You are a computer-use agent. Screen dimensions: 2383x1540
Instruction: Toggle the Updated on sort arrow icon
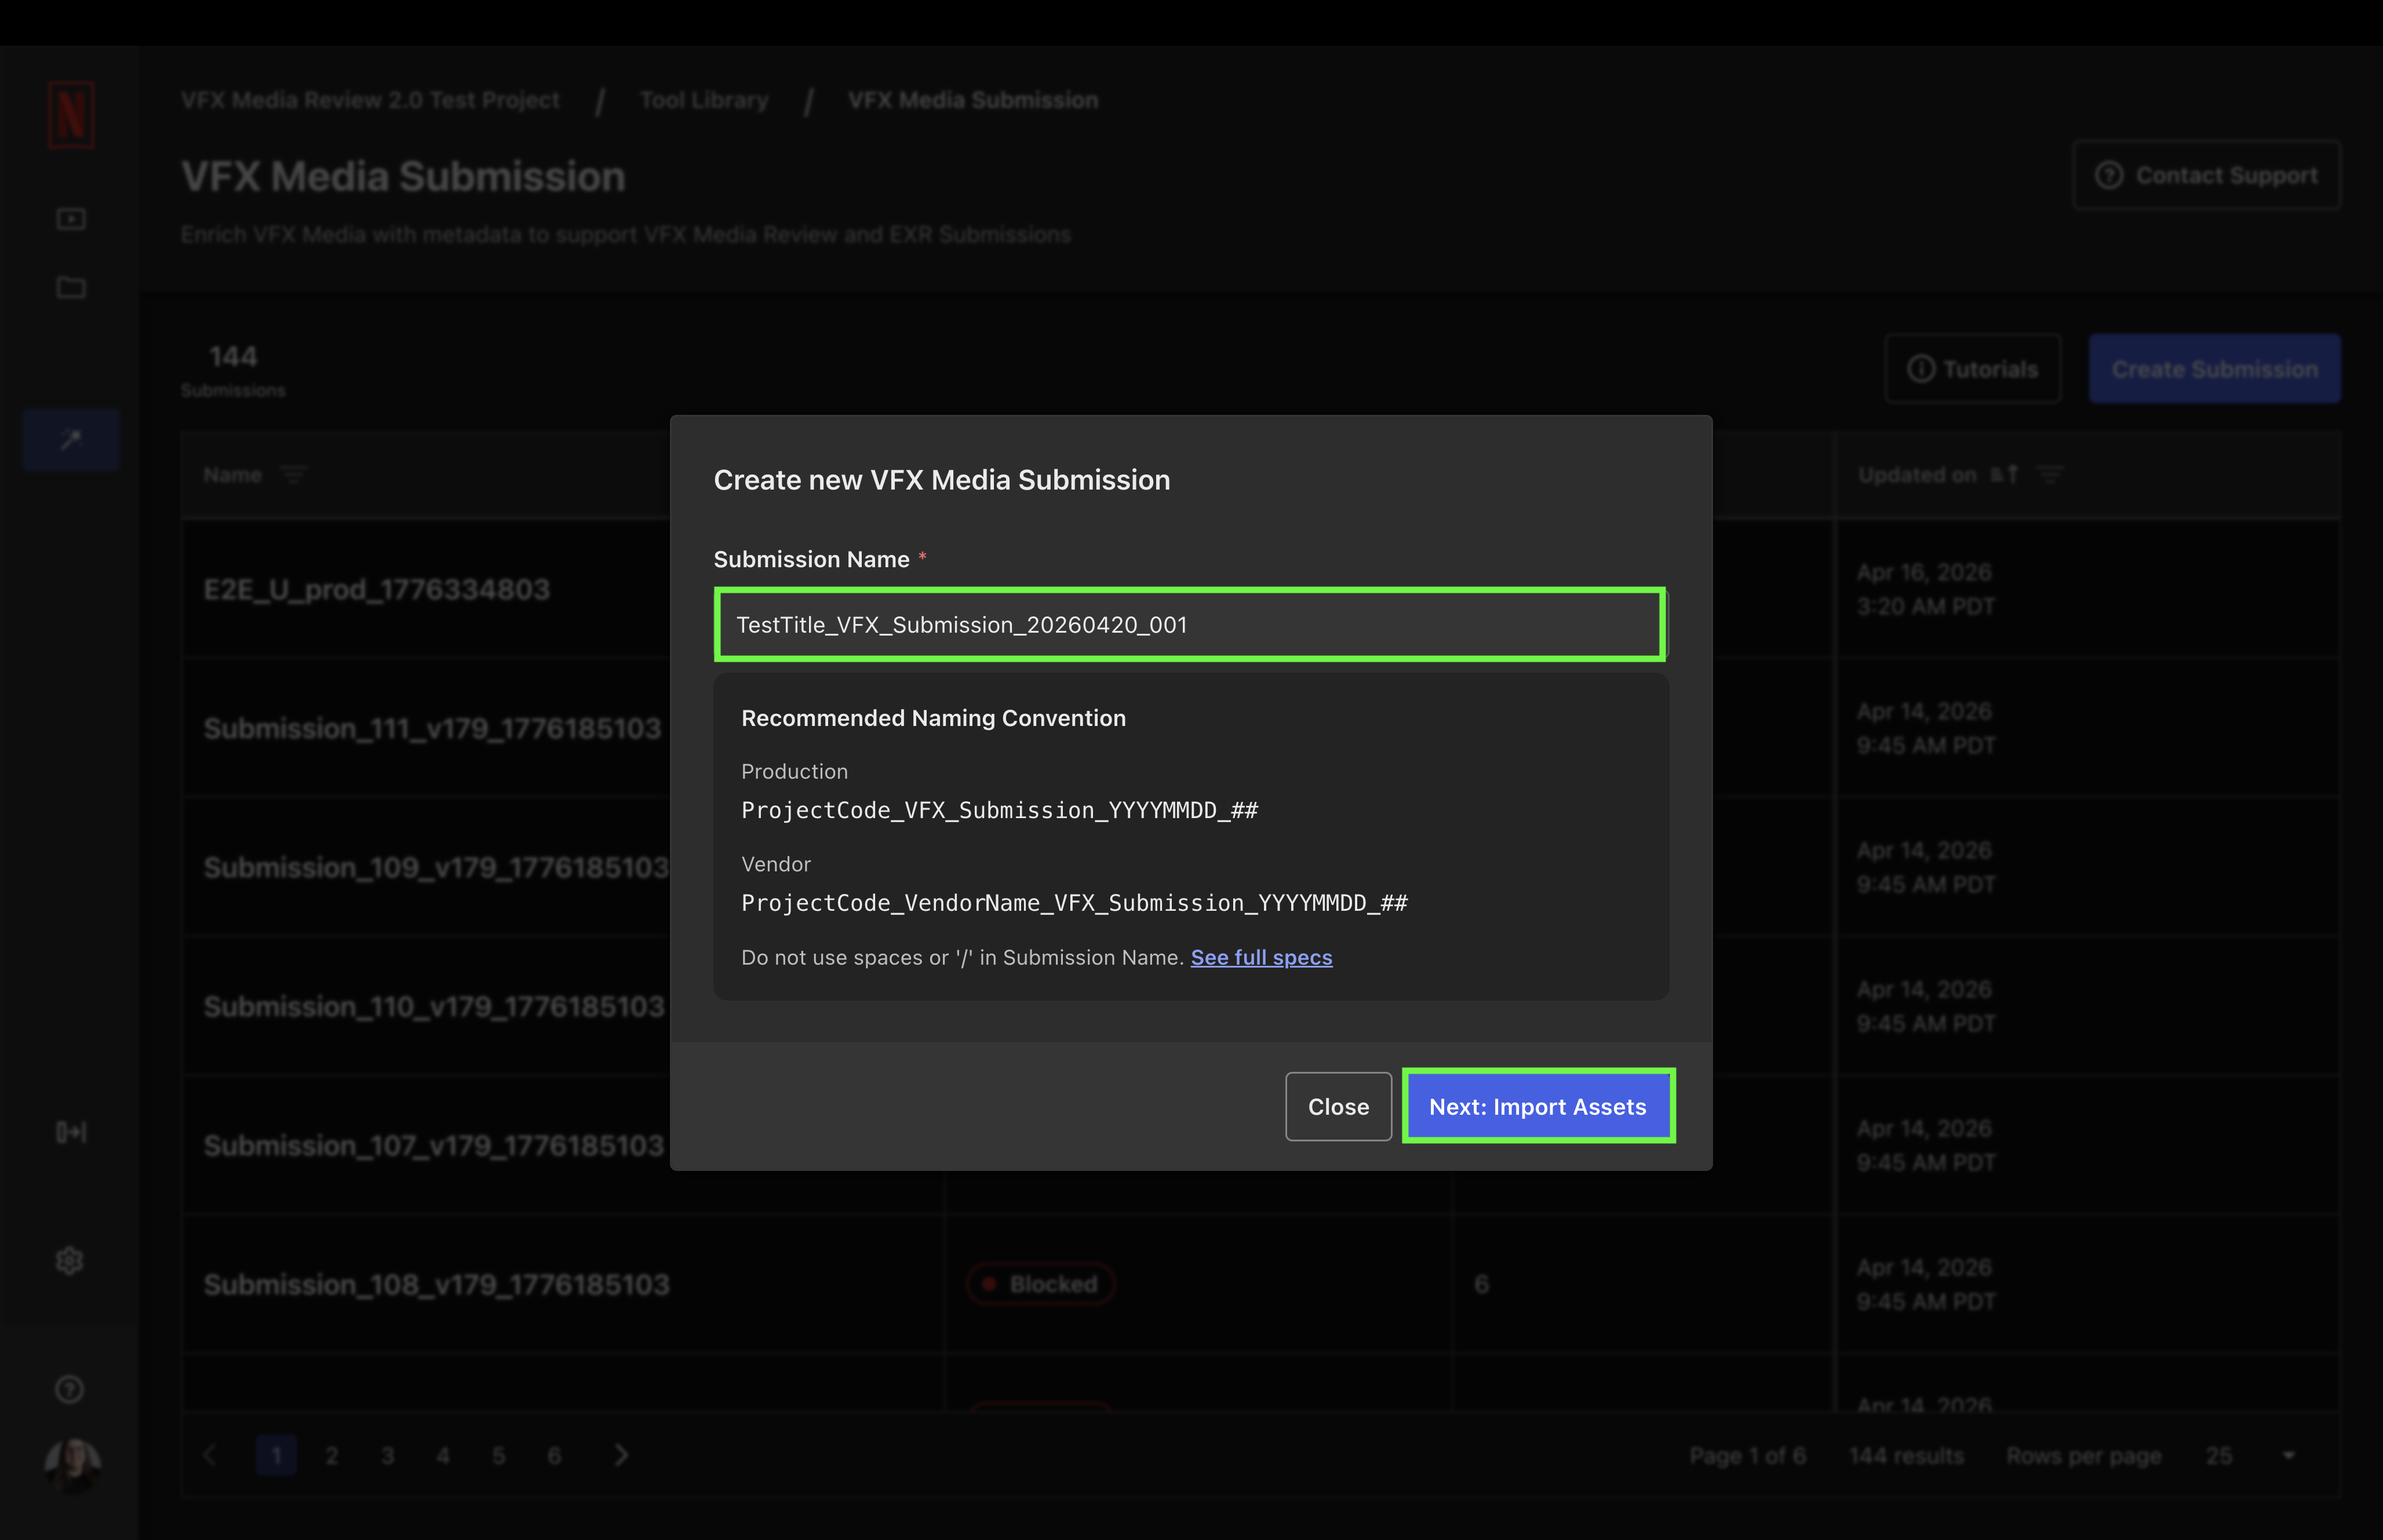(x=2004, y=475)
